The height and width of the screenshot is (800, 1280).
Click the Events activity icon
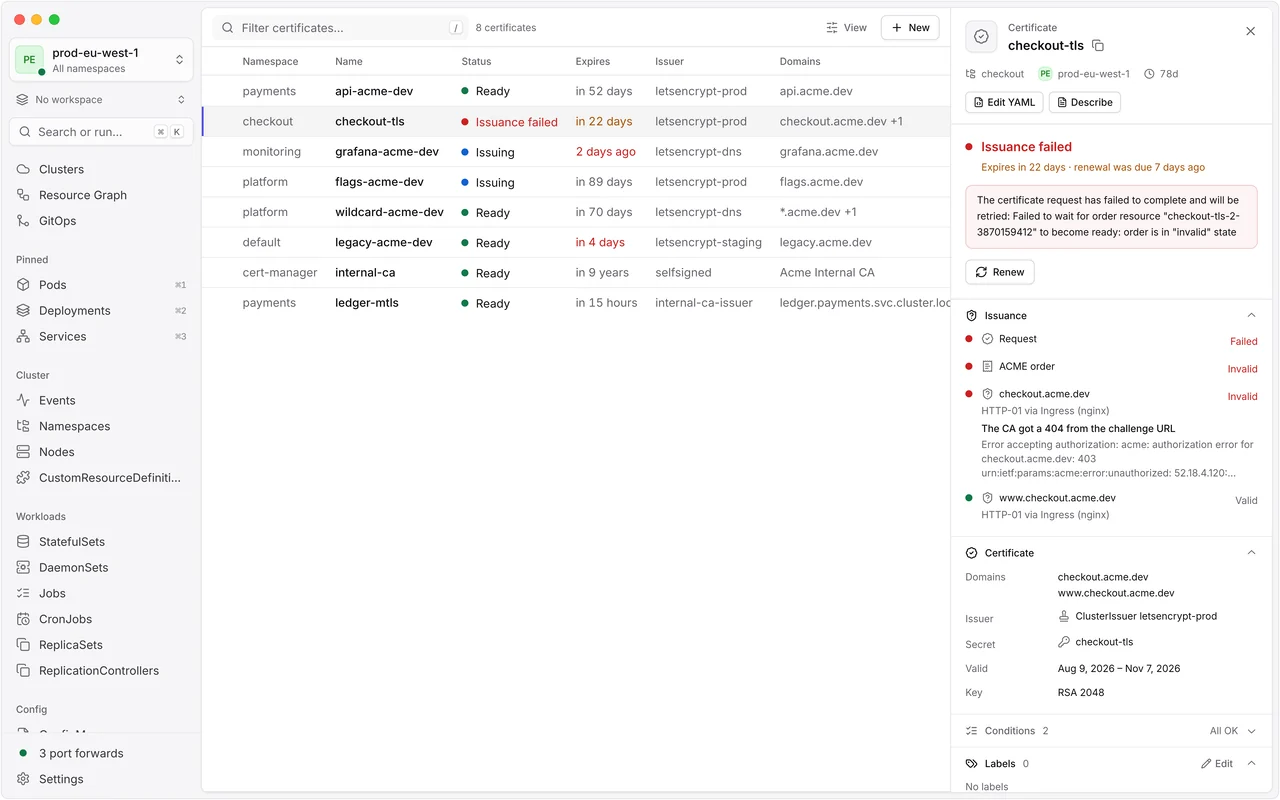click(23, 400)
